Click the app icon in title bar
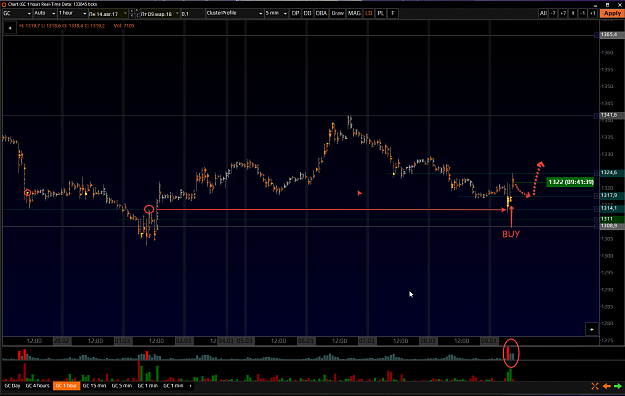 (4, 4)
